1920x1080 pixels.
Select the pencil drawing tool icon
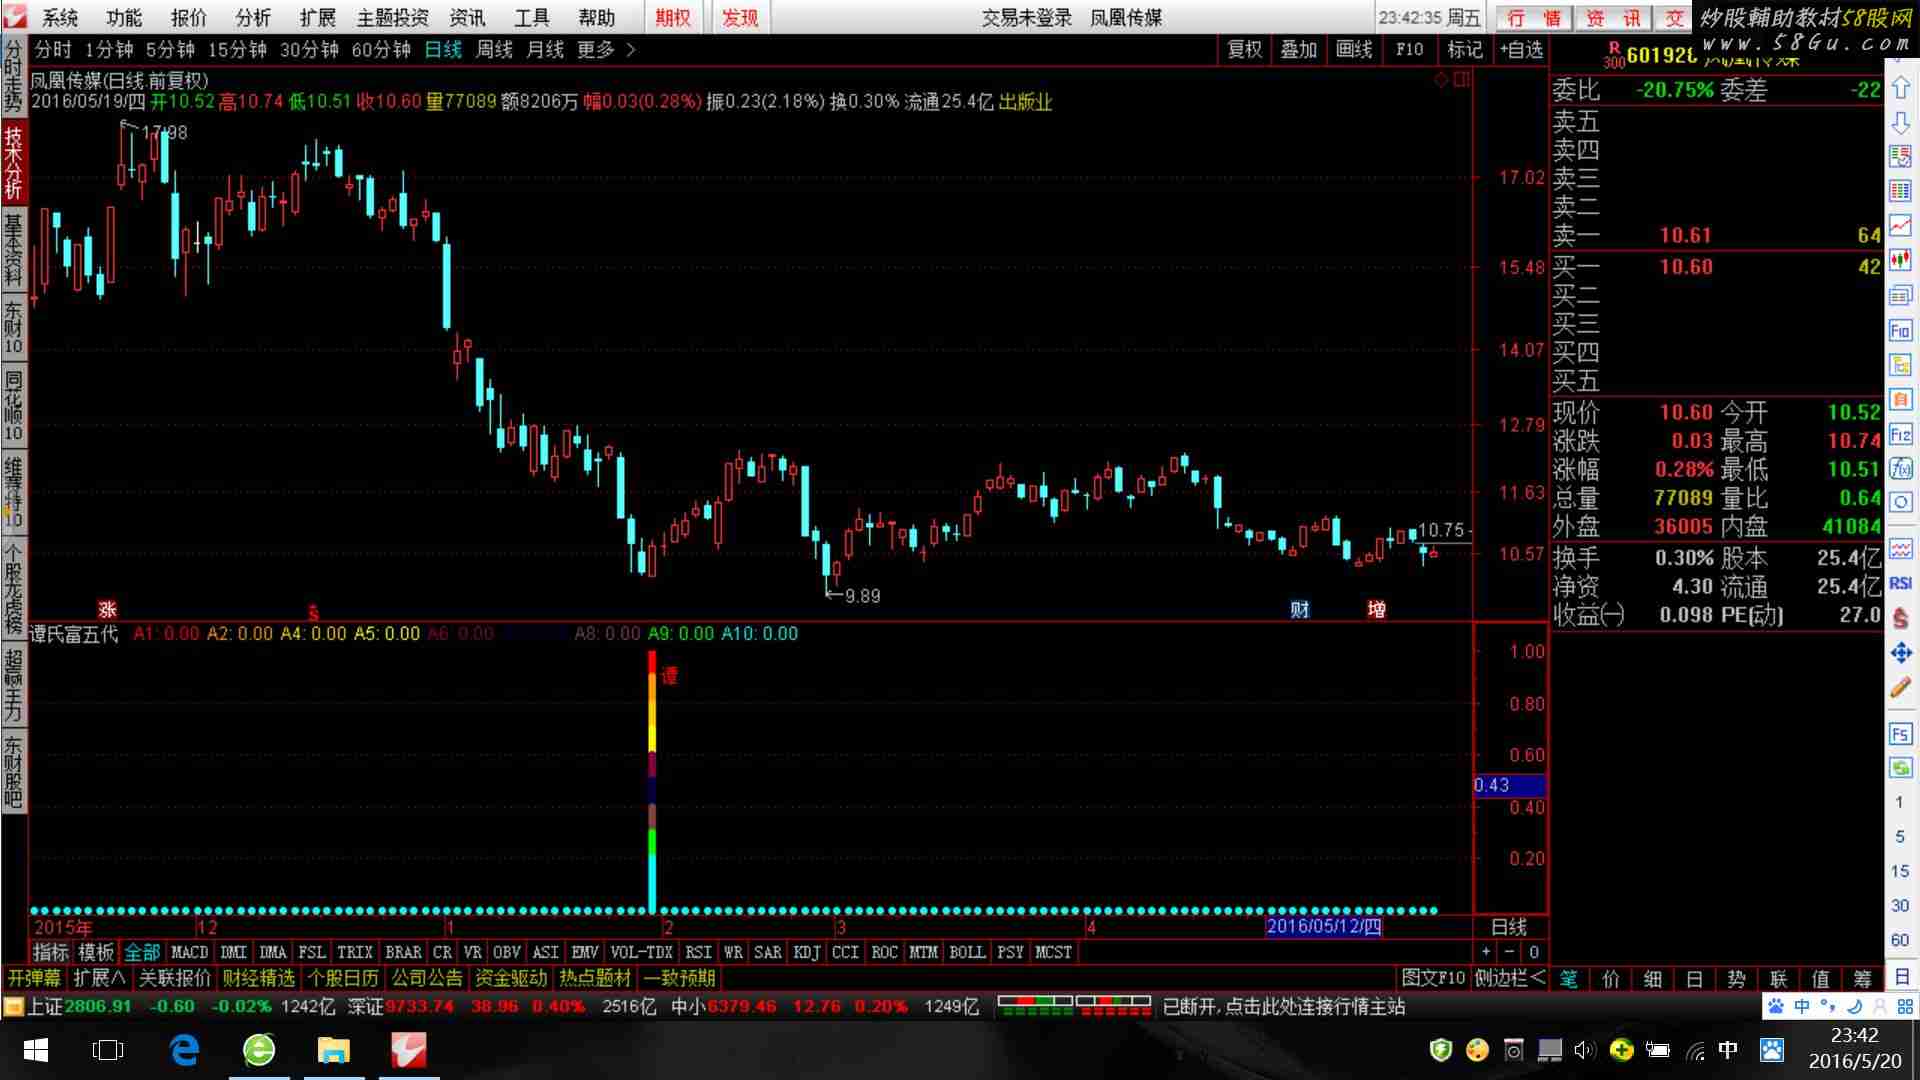[x=1900, y=687]
